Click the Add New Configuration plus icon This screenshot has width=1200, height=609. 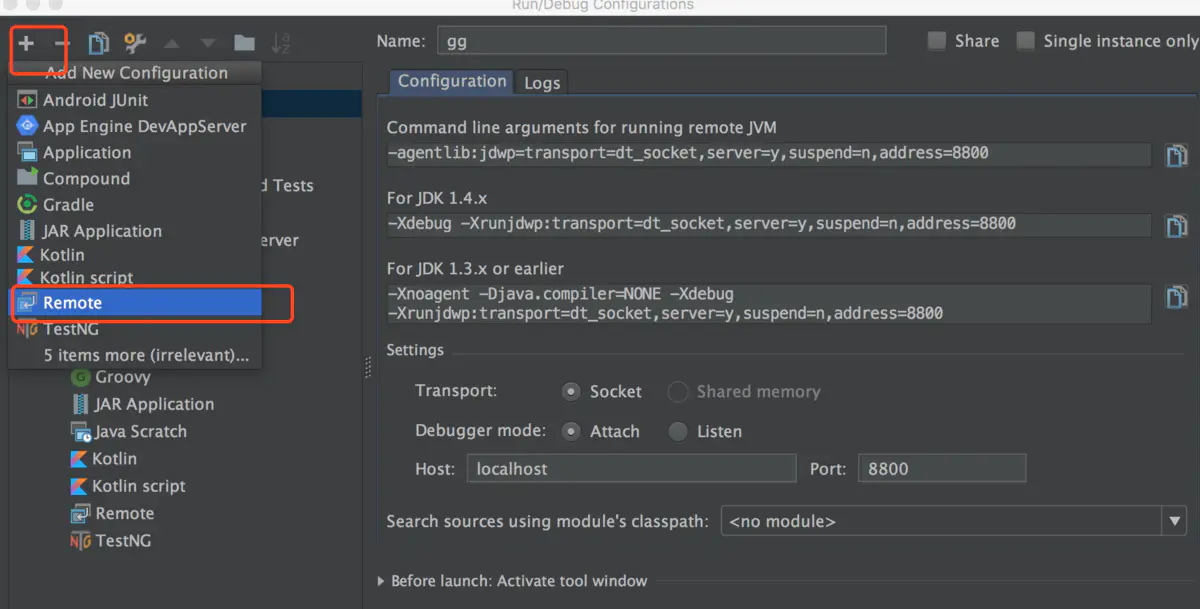(x=27, y=42)
